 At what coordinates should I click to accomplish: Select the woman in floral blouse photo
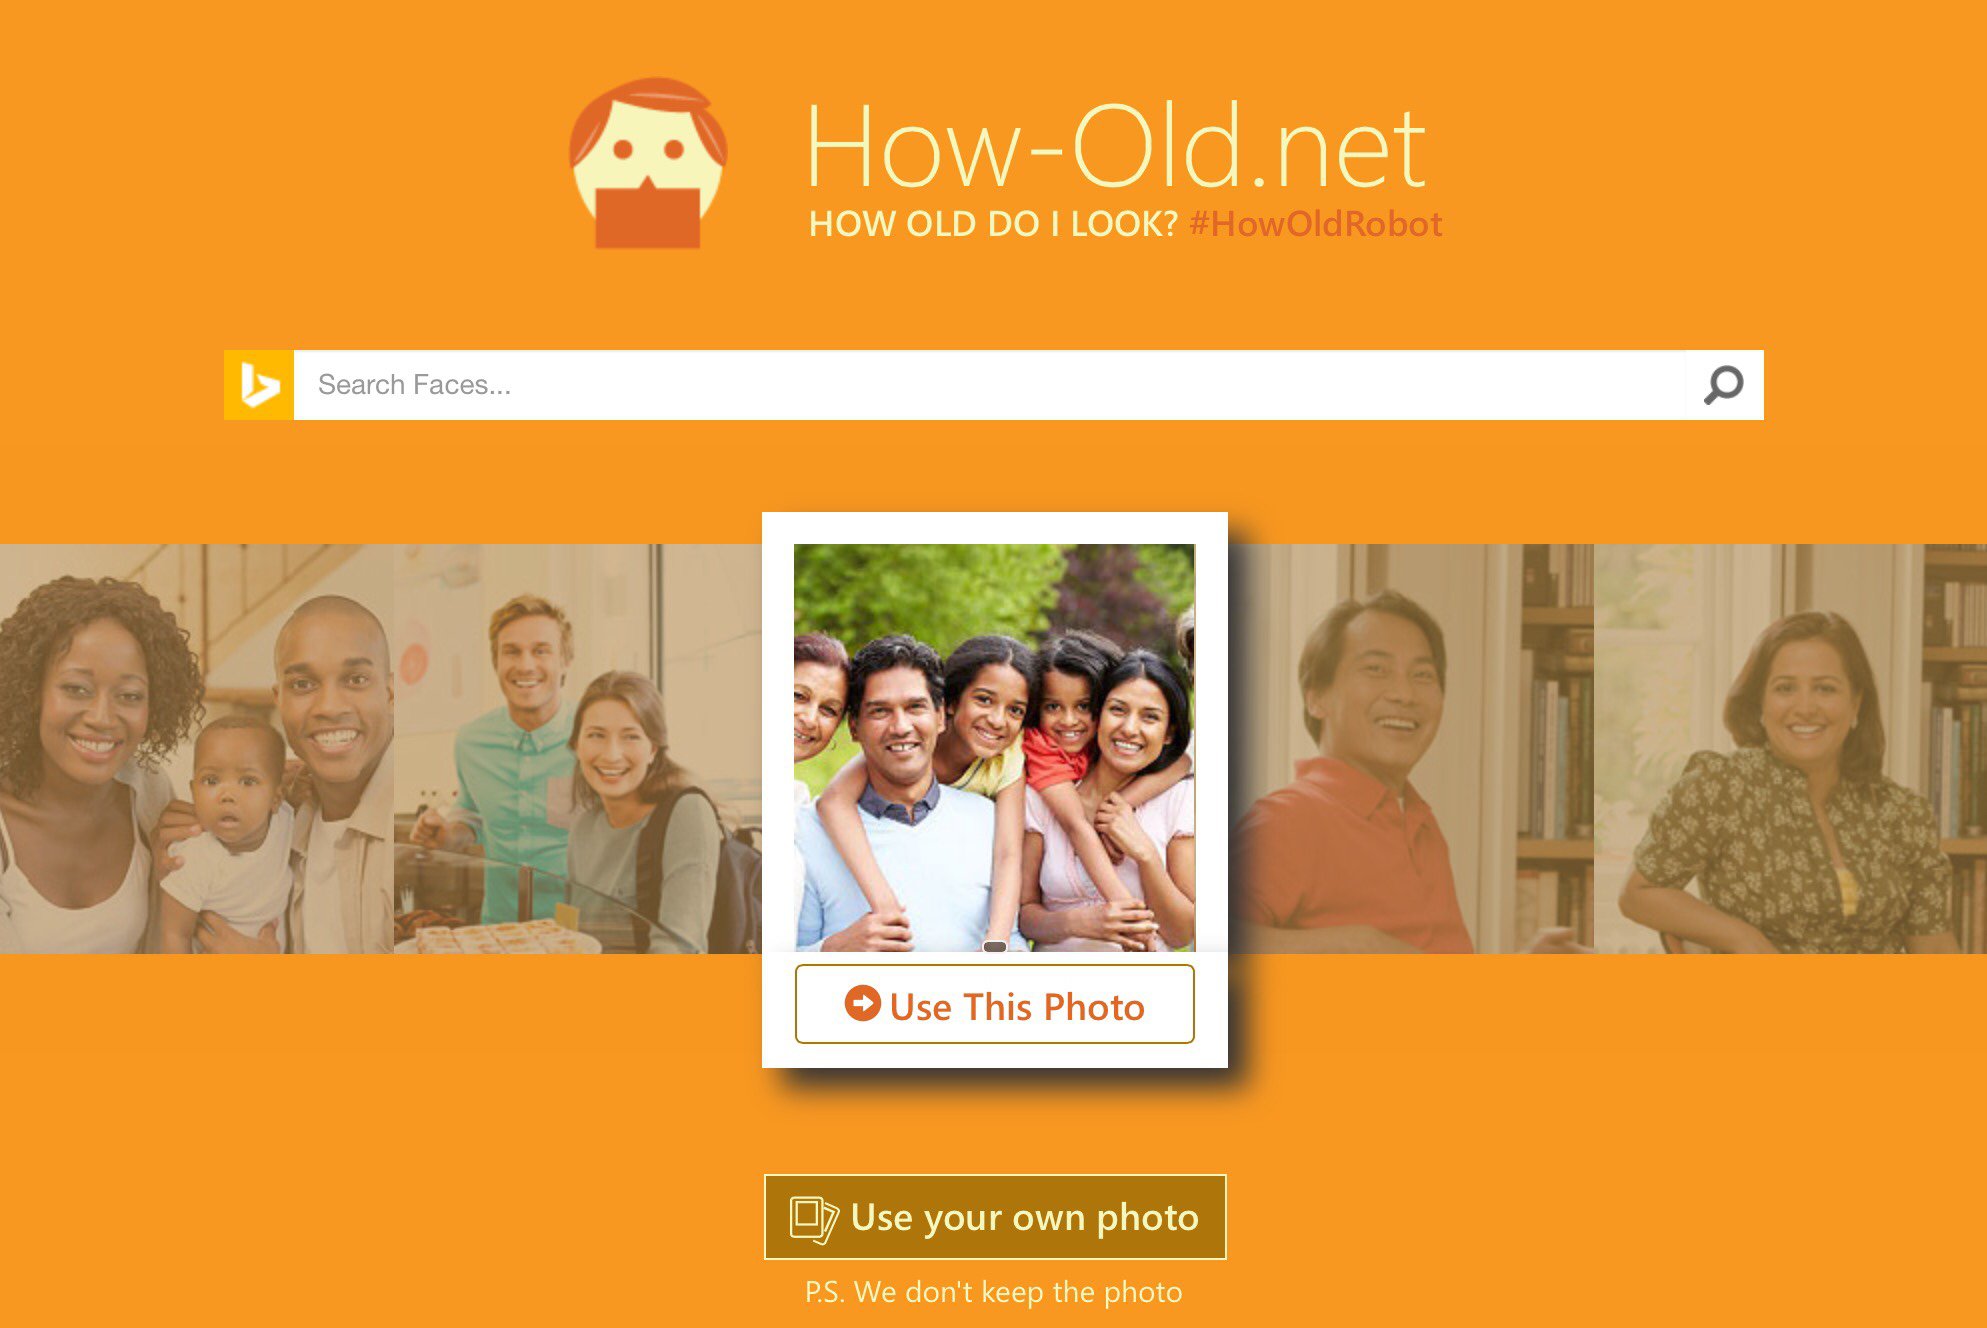point(1790,748)
